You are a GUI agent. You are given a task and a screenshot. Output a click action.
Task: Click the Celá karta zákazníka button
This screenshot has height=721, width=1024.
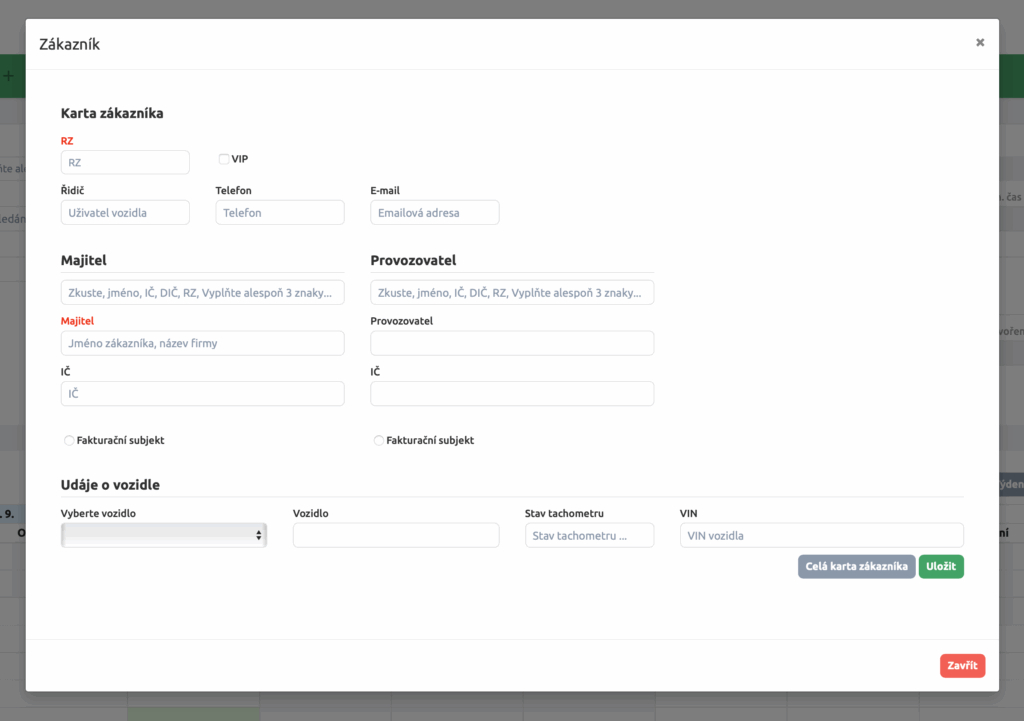tap(856, 567)
